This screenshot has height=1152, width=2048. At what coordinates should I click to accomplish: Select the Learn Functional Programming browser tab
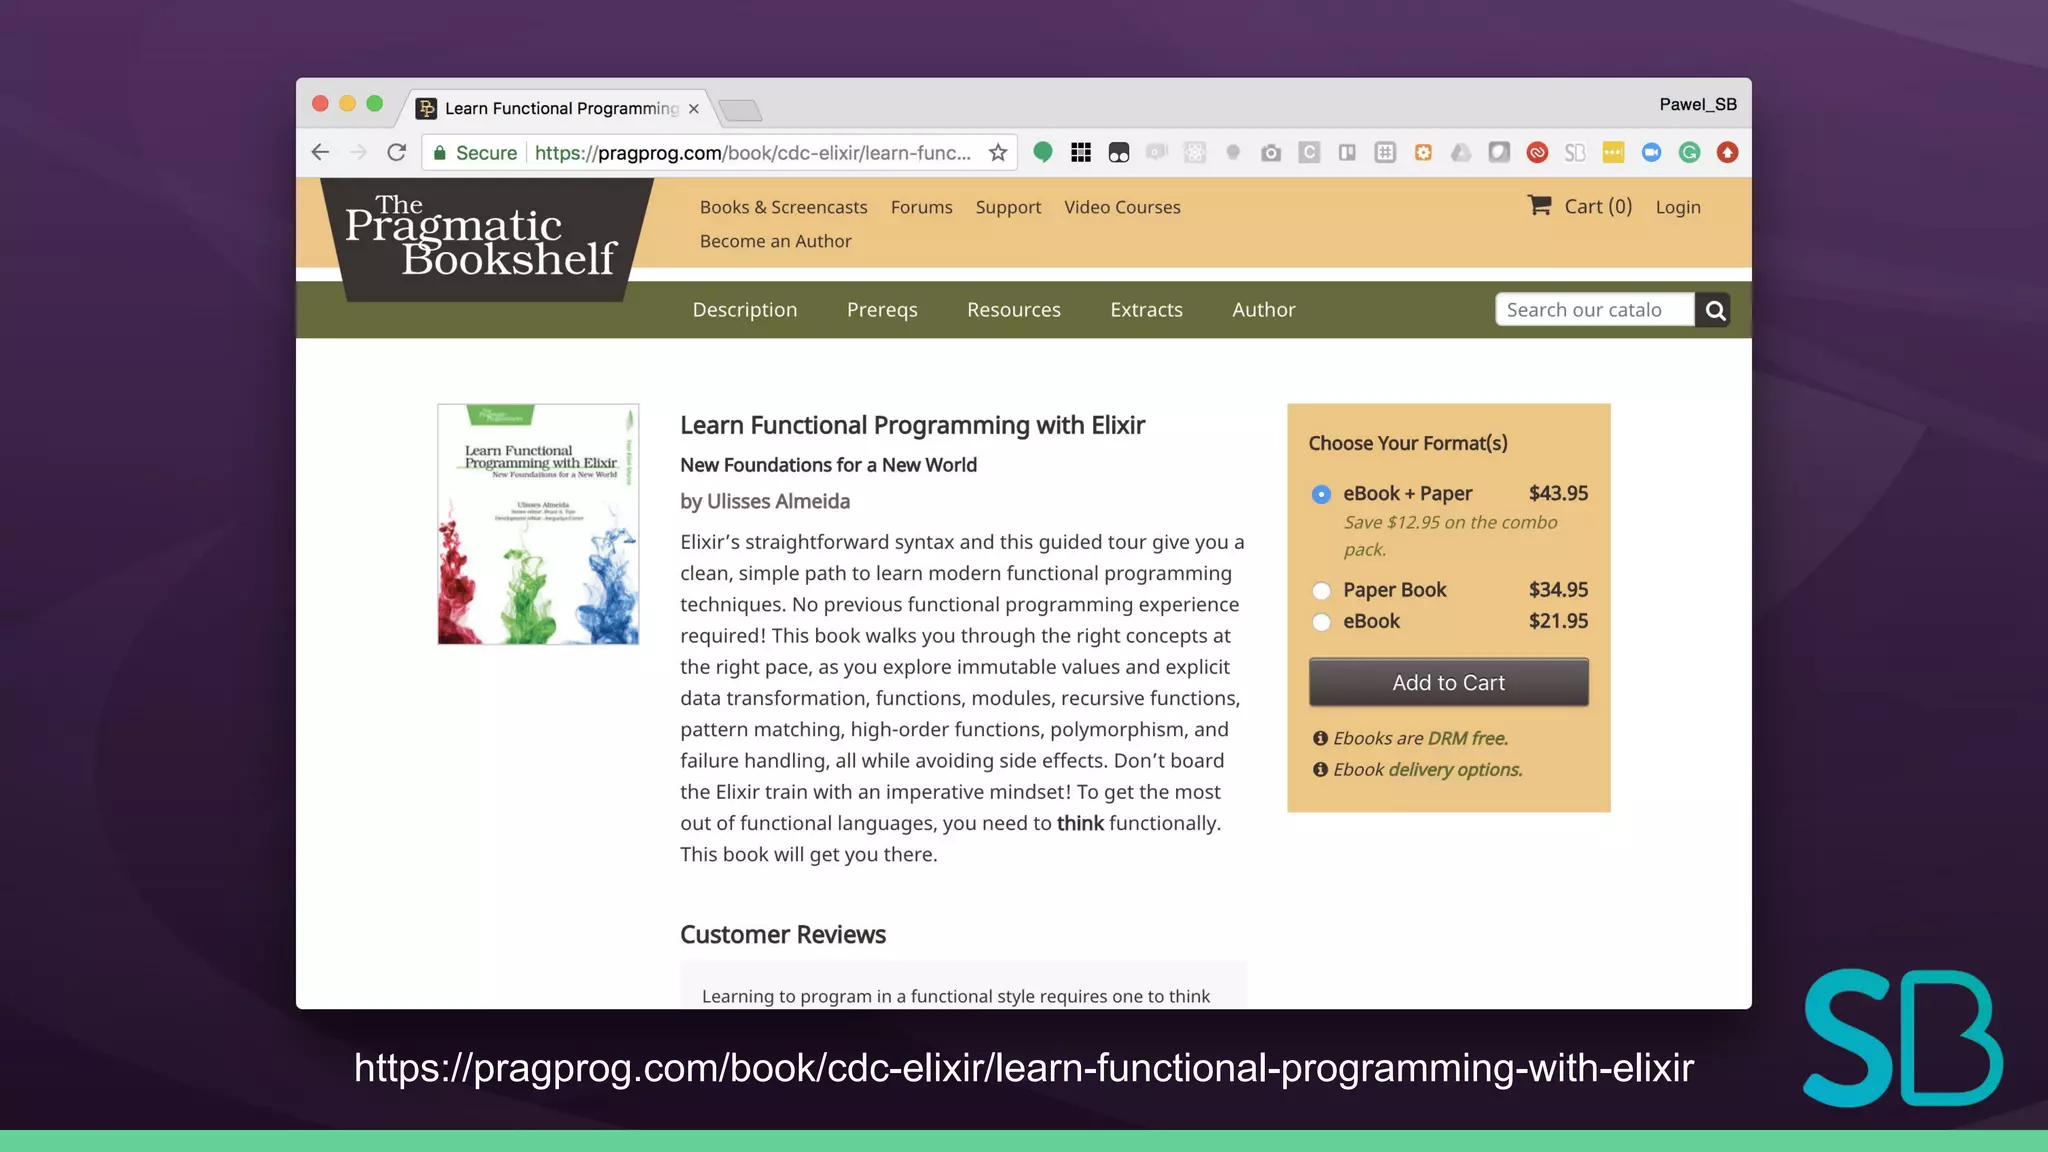[x=558, y=108]
